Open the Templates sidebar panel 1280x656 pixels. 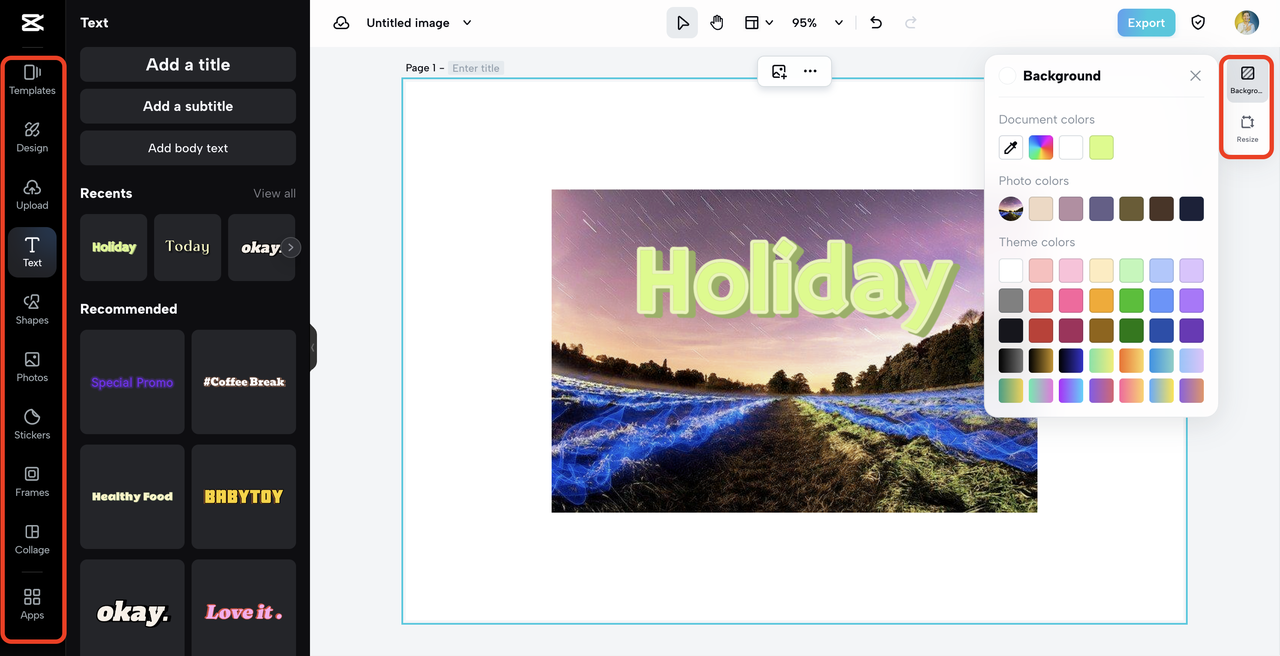tap(32, 80)
